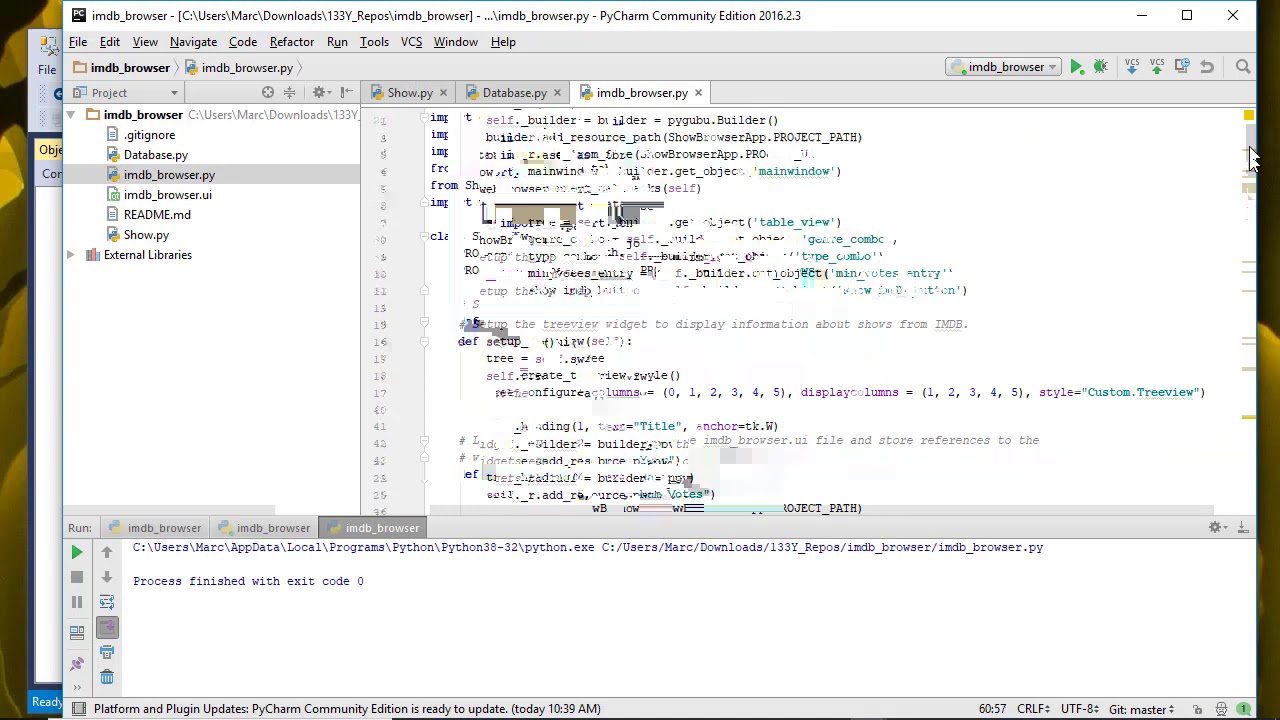The width and height of the screenshot is (1280, 720).
Task: Run imdb_browser with the toolbar play icon
Action: [1076, 67]
